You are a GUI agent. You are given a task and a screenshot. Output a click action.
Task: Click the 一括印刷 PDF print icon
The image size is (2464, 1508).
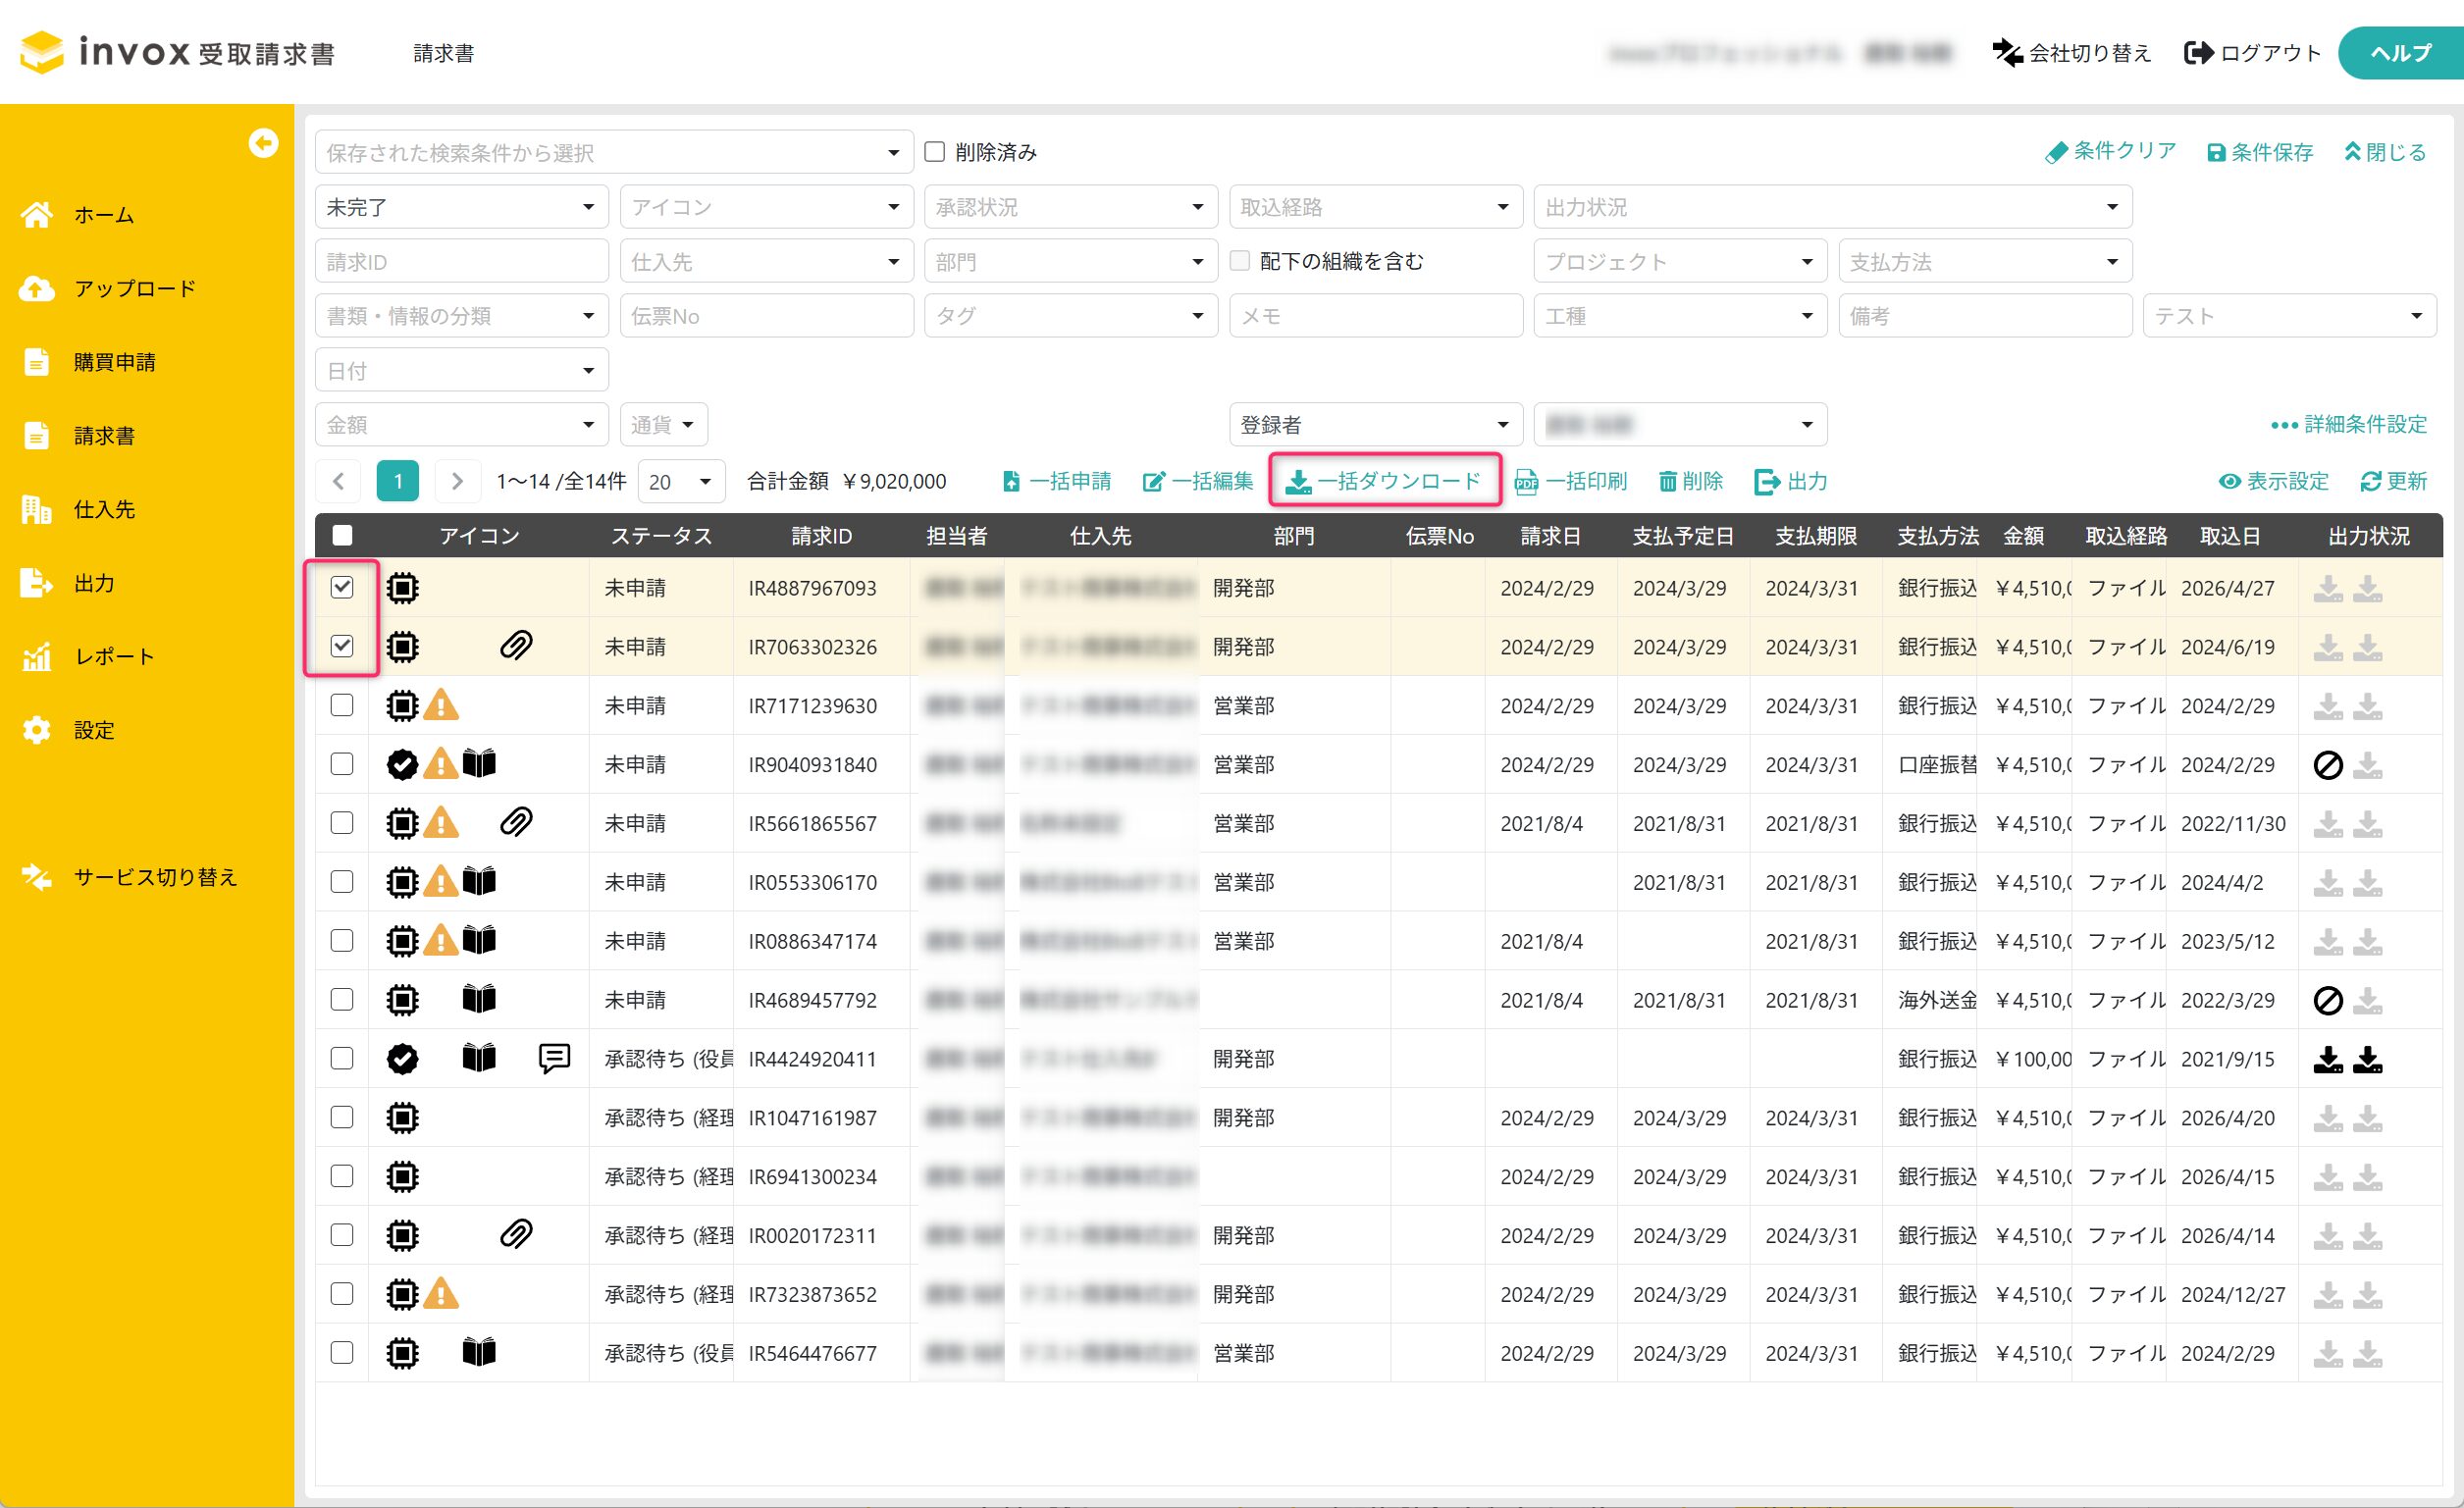1526,482
